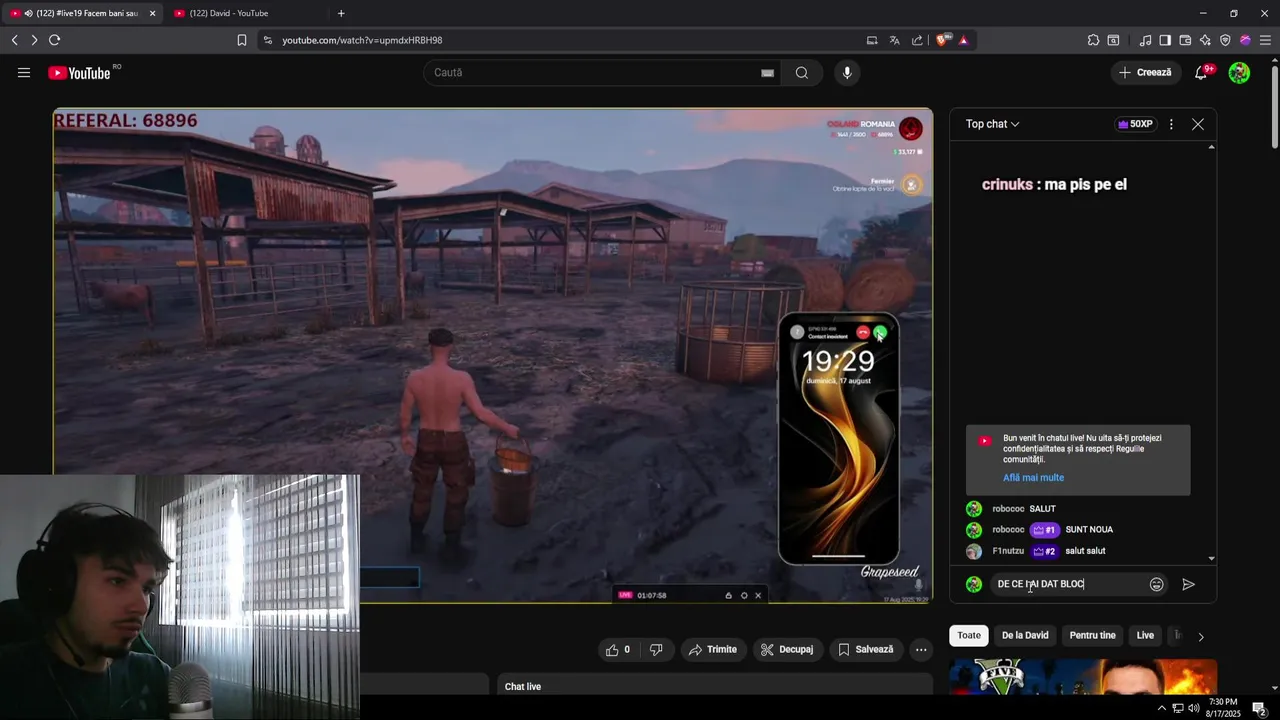This screenshot has height=720, width=1280.
Task: Open the GTA V recommended video thumbnail
Action: [x=1083, y=676]
